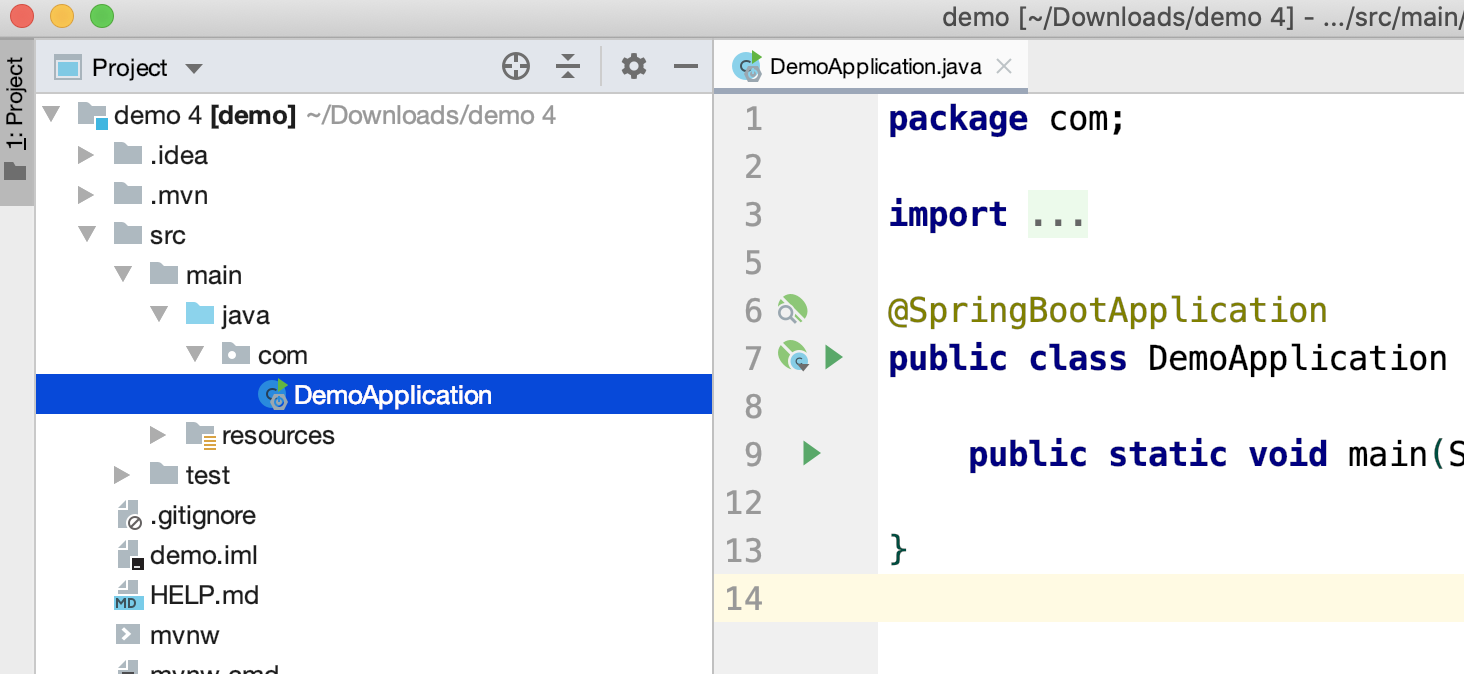
Task: Open the Project view dropdown
Action: (194, 69)
